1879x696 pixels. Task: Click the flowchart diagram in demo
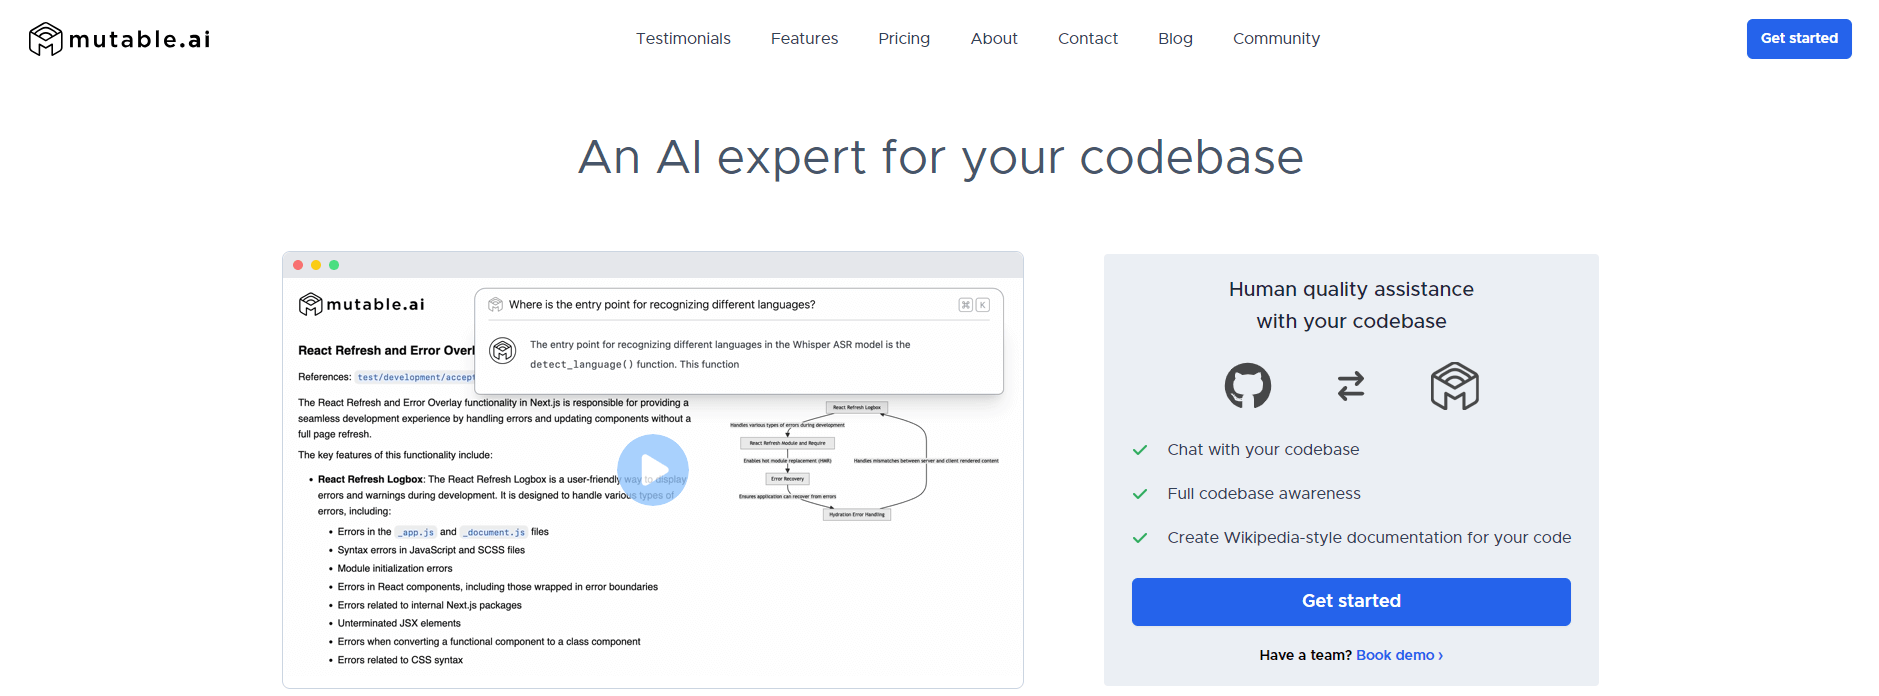[x=864, y=461]
